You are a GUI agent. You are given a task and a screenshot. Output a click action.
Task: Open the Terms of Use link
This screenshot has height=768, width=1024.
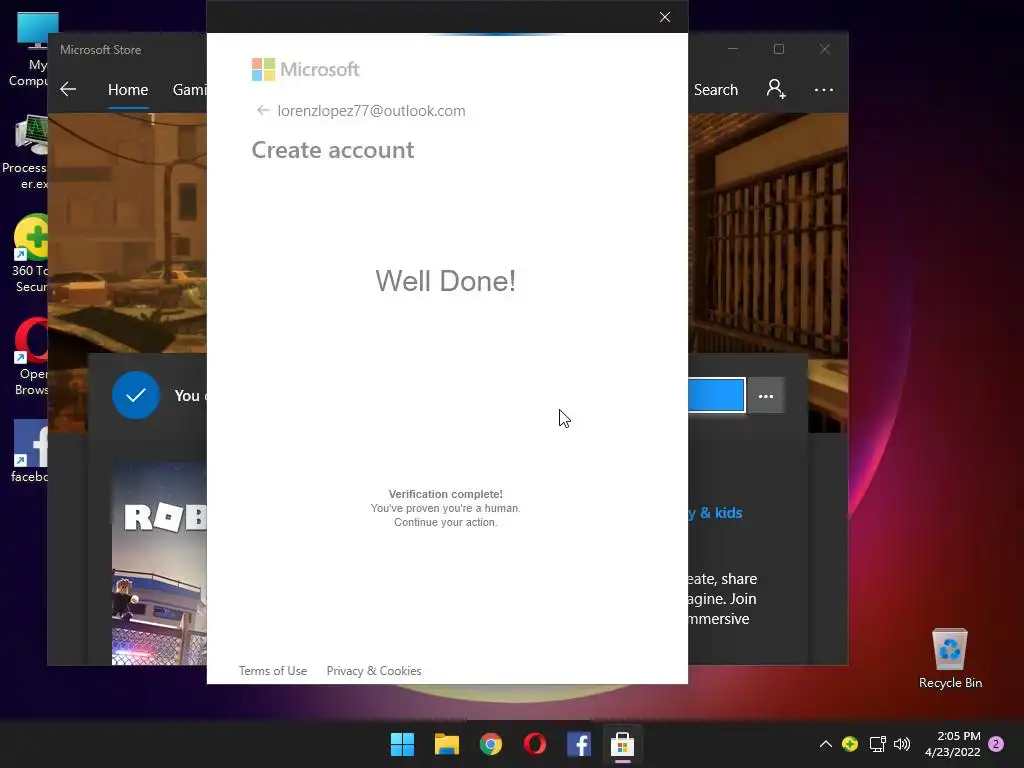(272, 671)
